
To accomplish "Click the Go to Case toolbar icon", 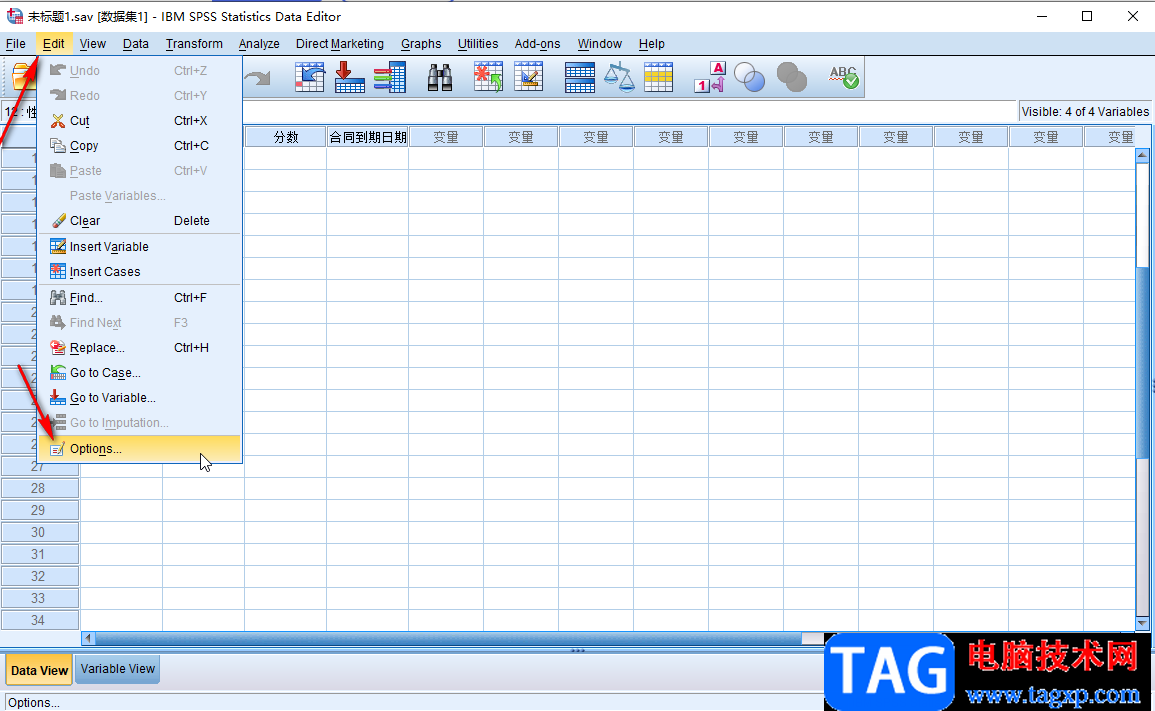I will click(309, 77).
